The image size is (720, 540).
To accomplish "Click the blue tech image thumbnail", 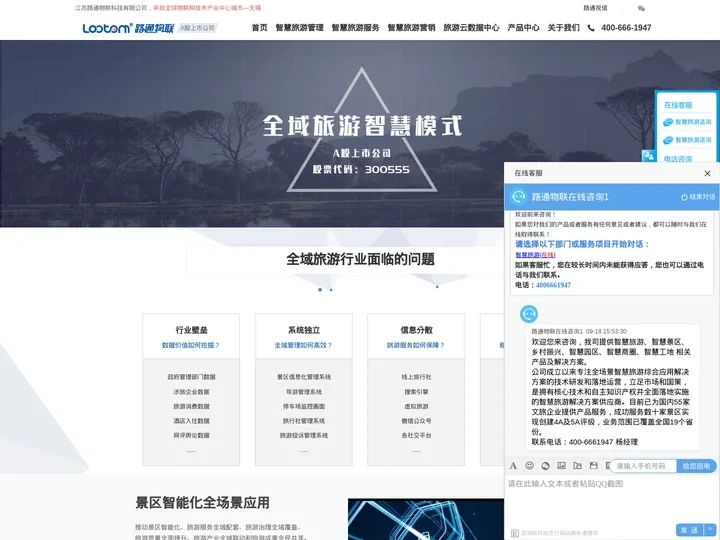I will click(426, 519).
